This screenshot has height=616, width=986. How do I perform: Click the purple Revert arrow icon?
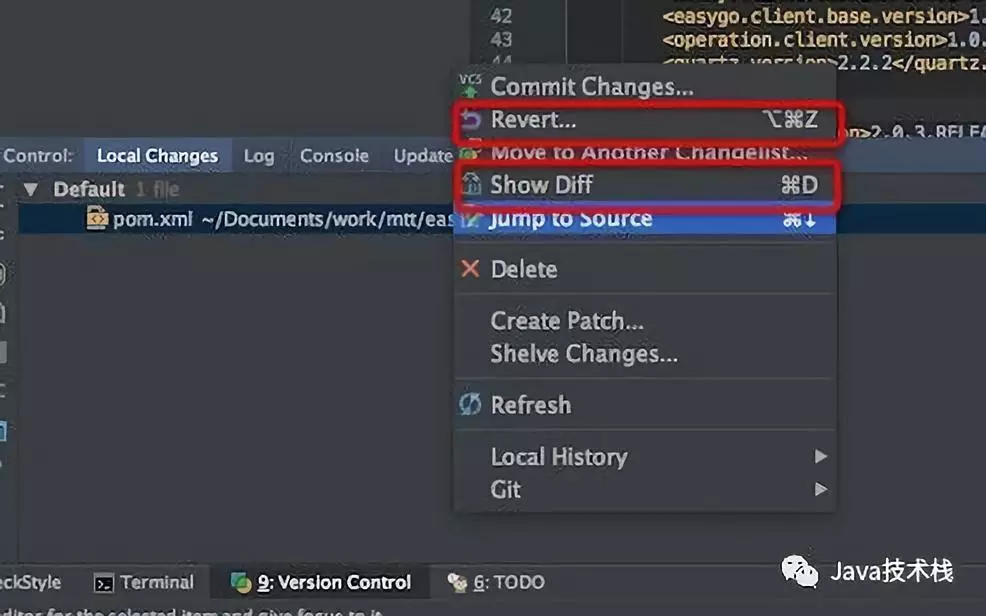coord(470,121)
